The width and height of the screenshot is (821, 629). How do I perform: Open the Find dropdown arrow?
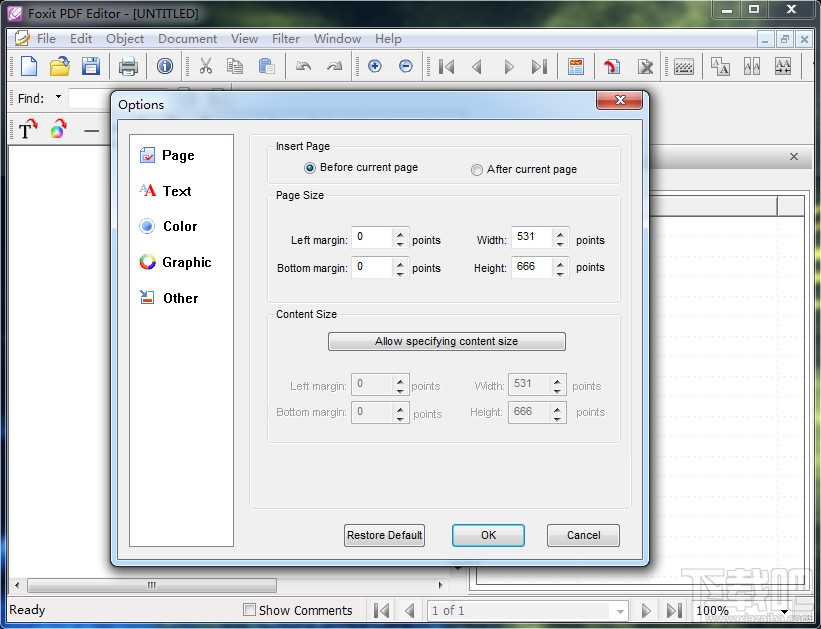click(57, 98)
